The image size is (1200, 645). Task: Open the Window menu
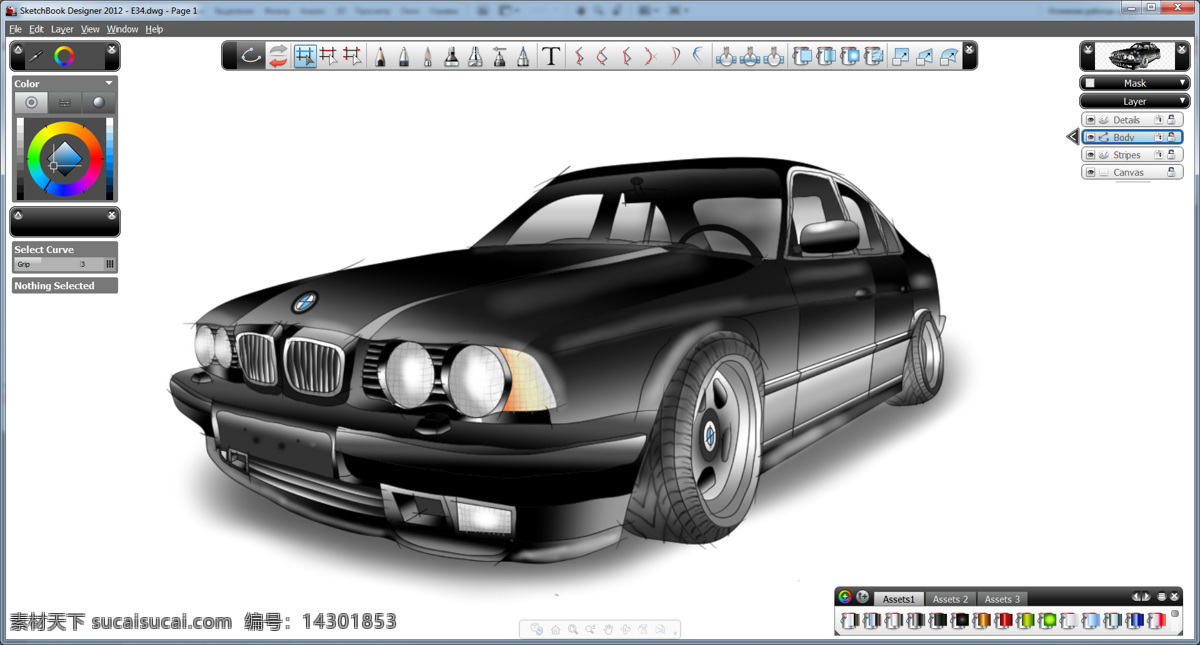pos(123,29)
